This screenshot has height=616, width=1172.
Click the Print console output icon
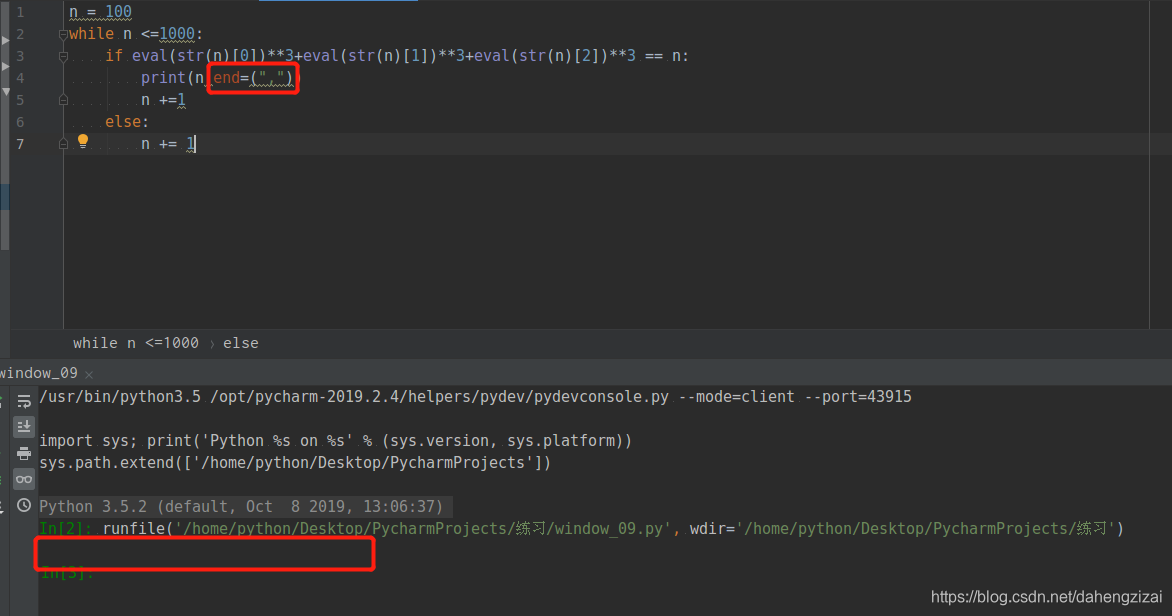[24, 453]
